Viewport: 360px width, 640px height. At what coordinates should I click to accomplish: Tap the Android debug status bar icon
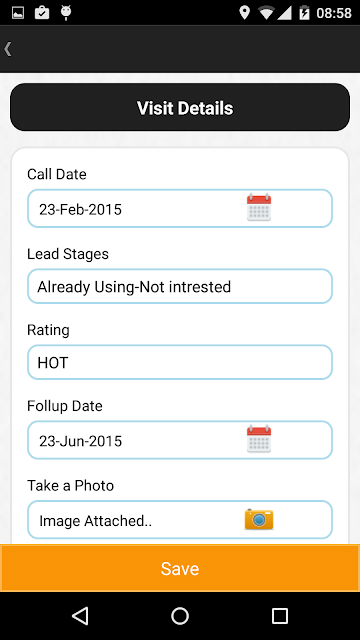tap(66, 13)
